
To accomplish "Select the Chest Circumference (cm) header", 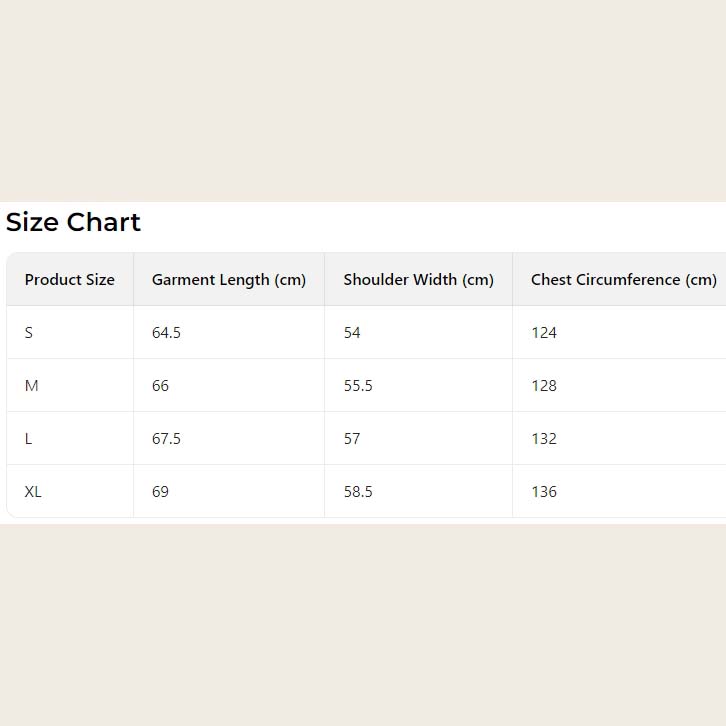I will (624, 280).
